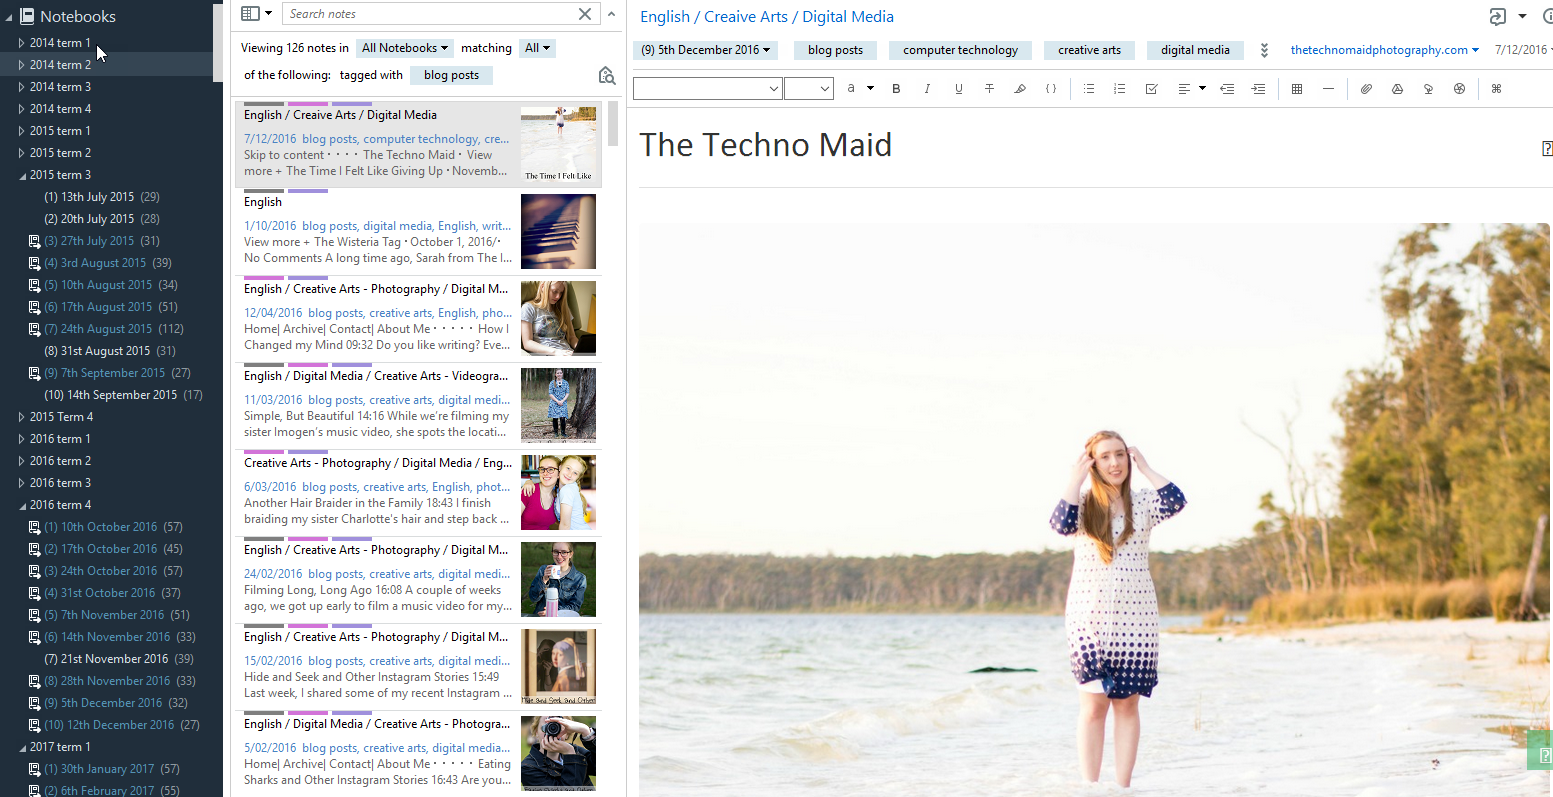1553x797 pixels.
Task: Click the computer technology note tag
Action: tap(960, 50)
